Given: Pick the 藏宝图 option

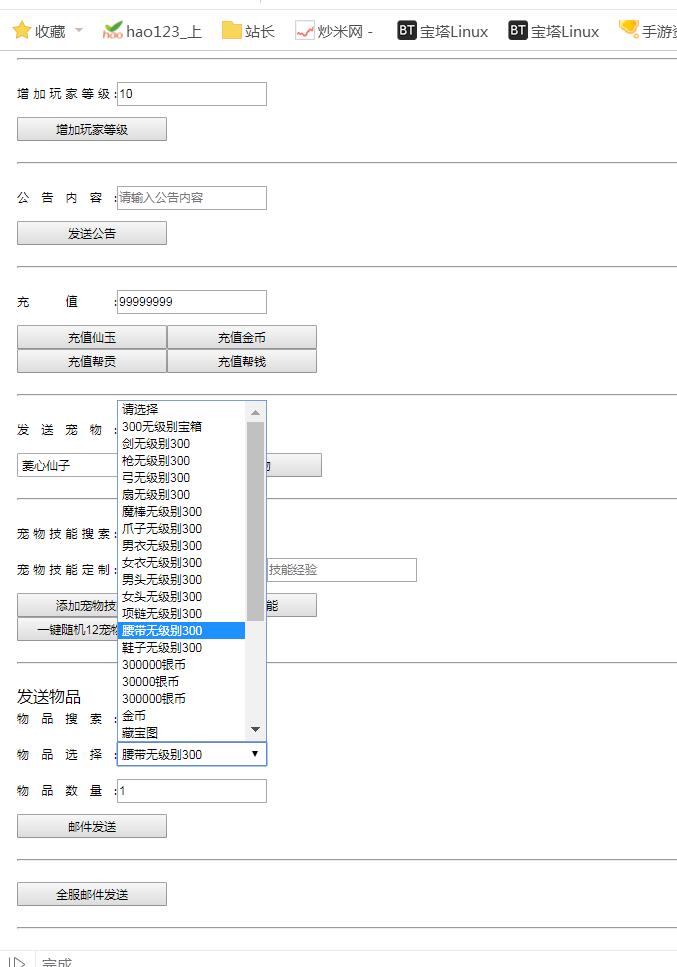Looking at the screenshot, I should (140, 732).
